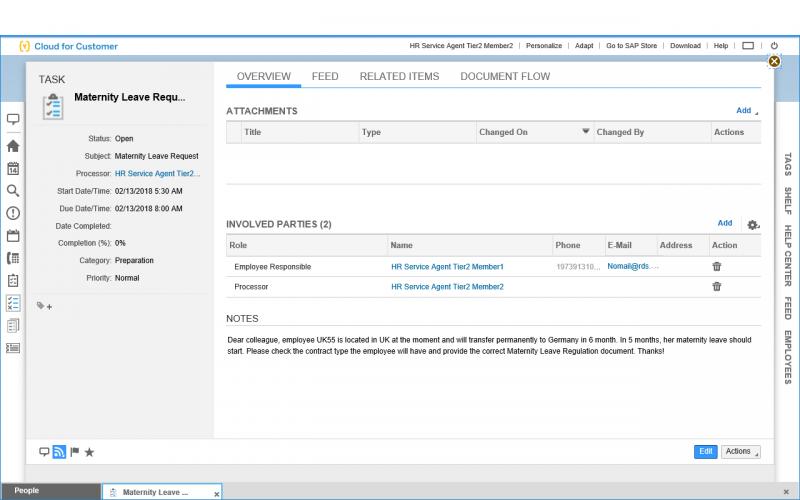Screen dimensions: 800x500
Task: Switch to the OVERVIEW tab
Action: [263, 77]
